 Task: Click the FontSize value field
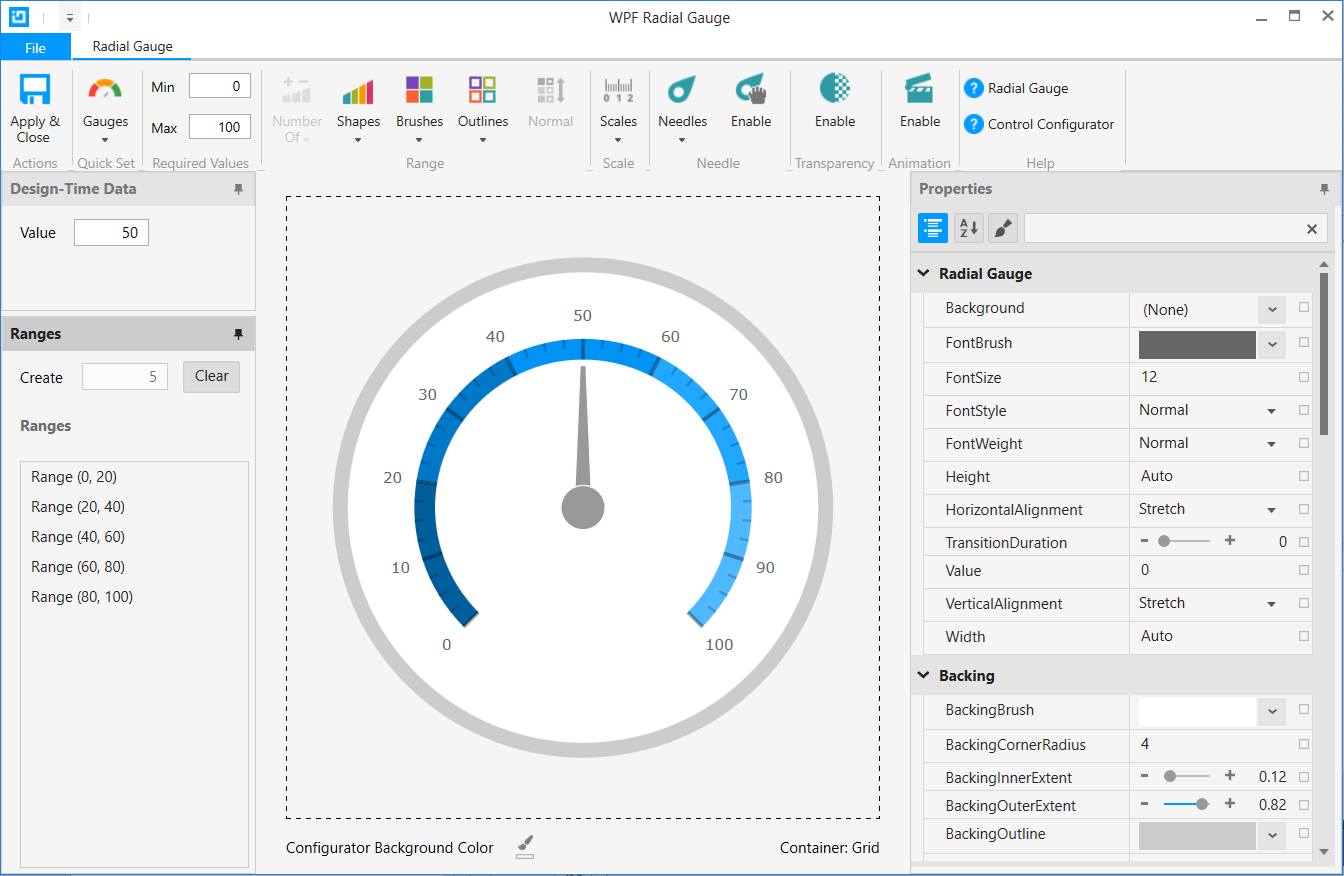pyautogui.click(x=1213, y=378)
